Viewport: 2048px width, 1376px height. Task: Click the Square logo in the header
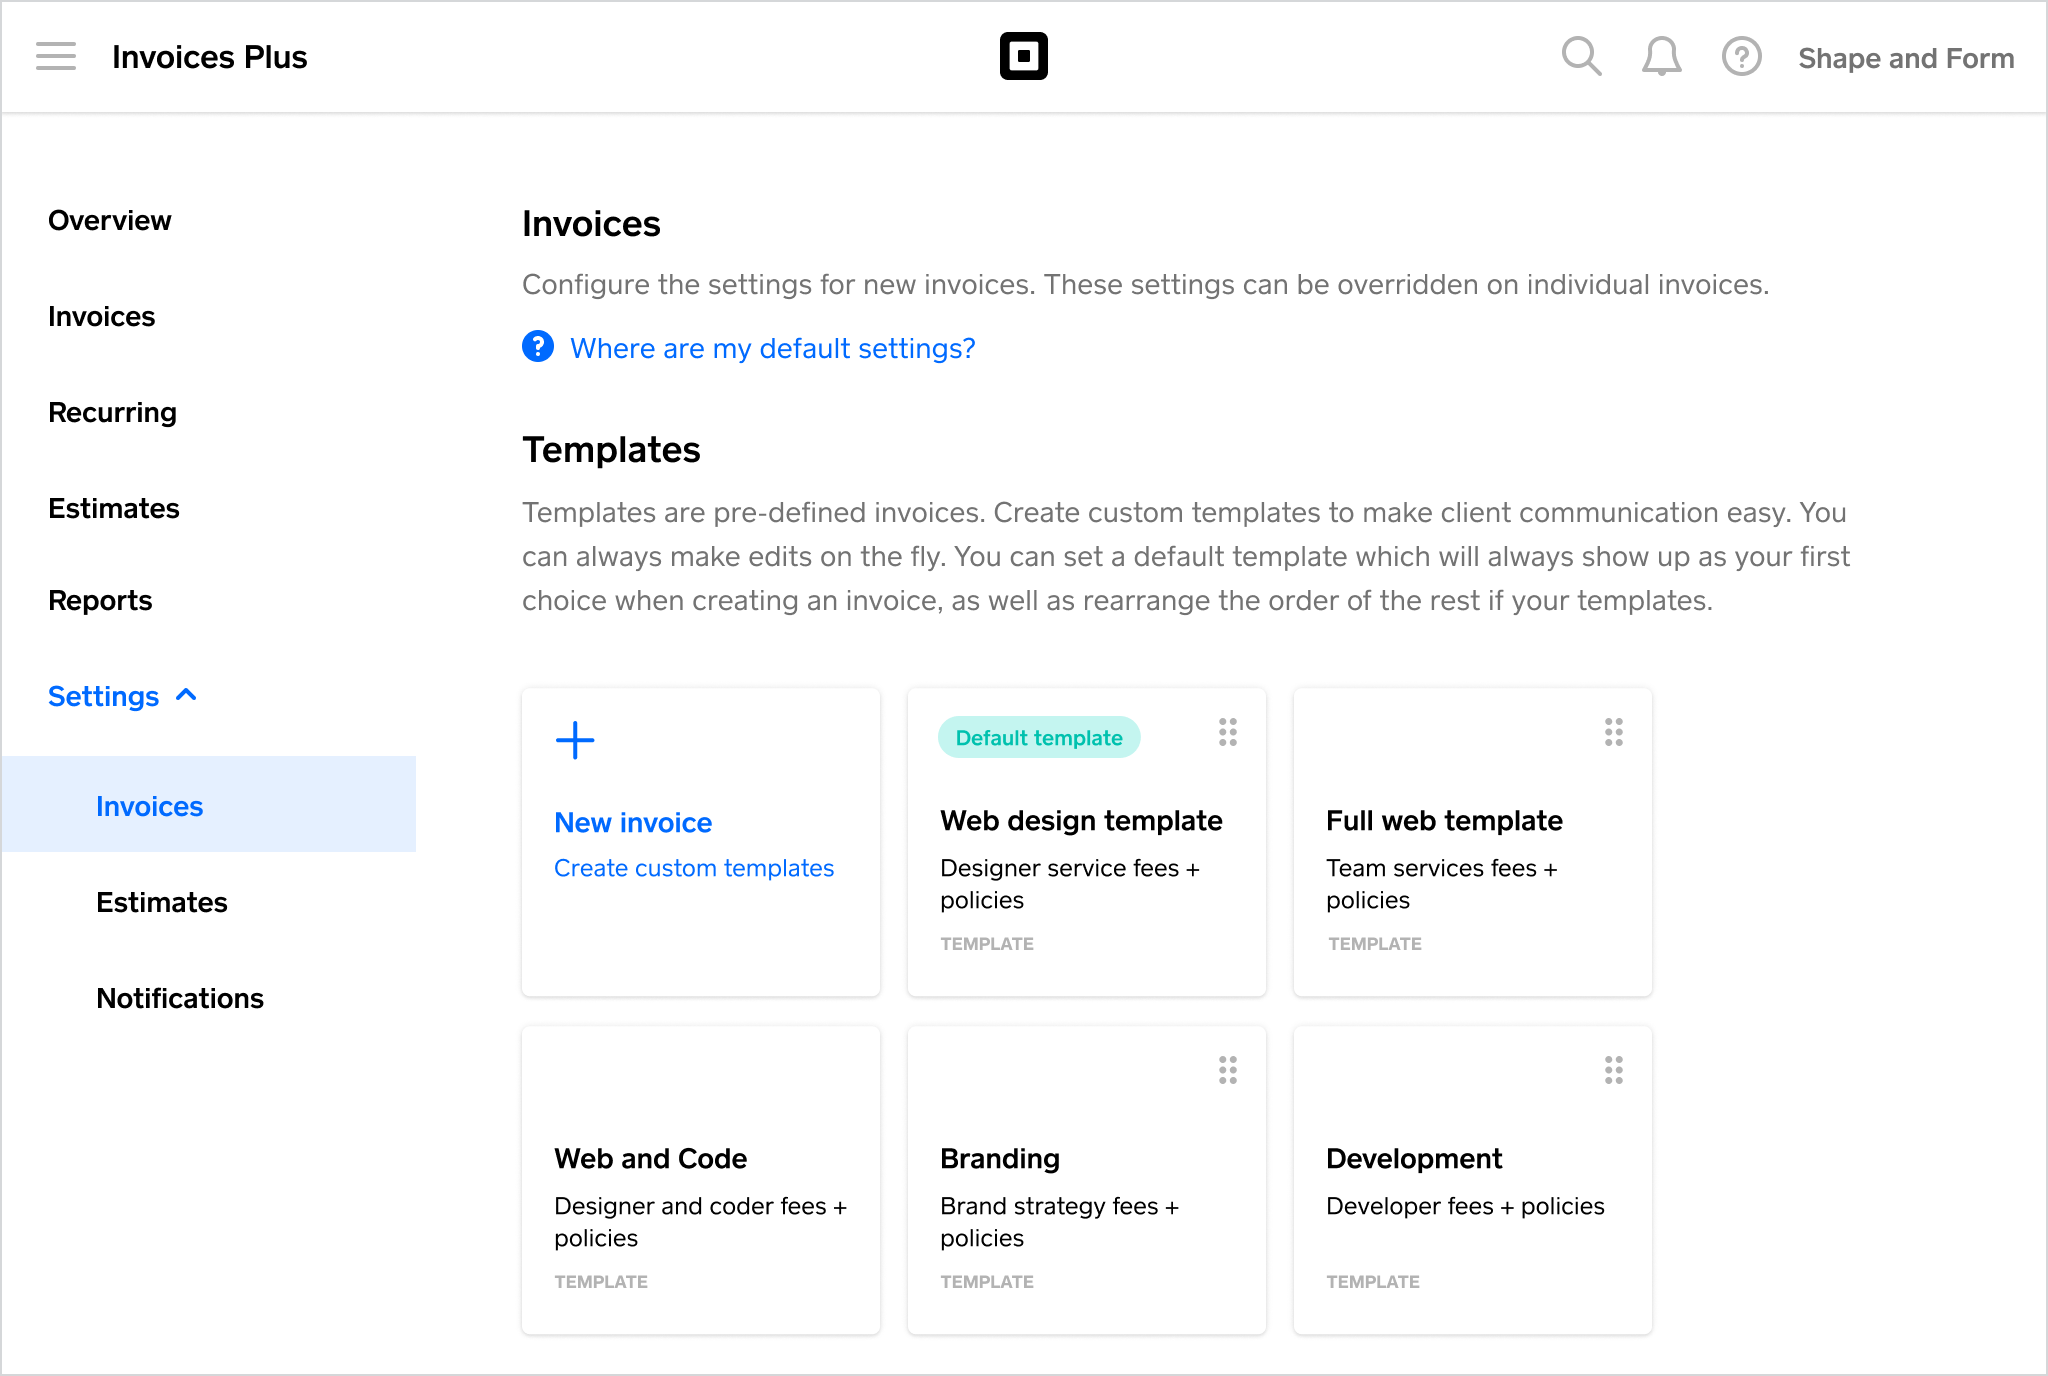1025,56
